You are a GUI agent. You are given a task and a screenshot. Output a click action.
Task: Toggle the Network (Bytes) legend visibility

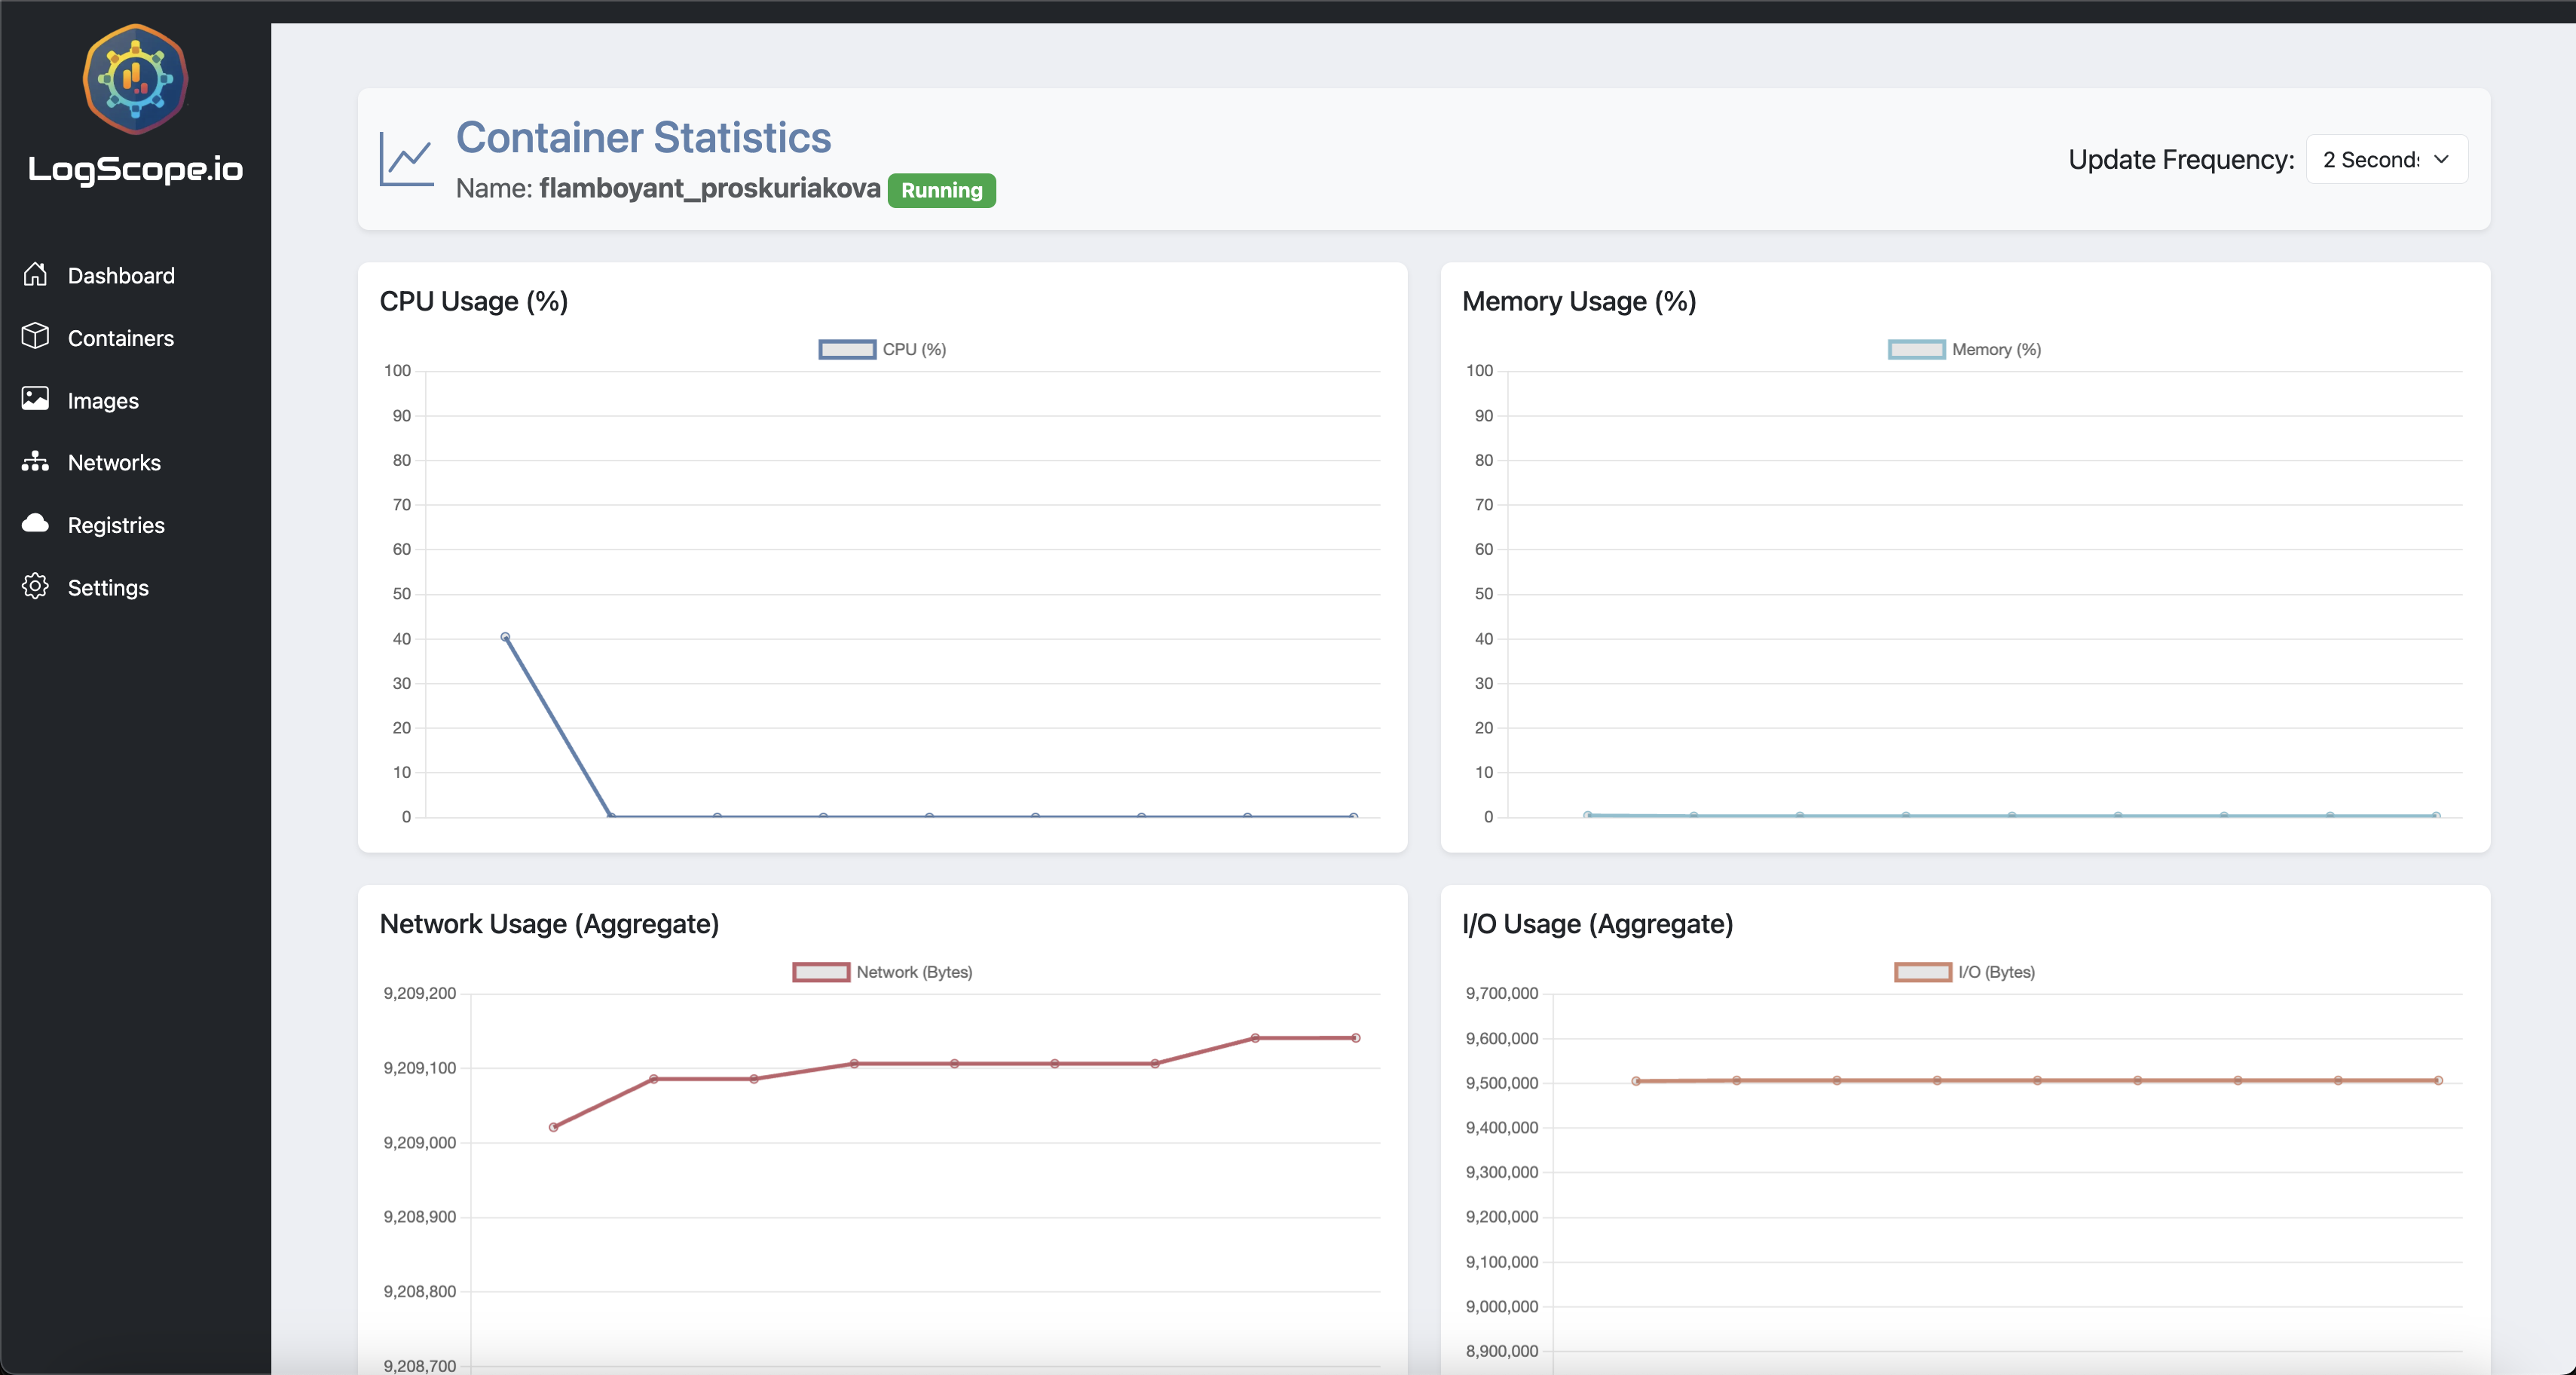pyautogui.click(x=882, y=971)
